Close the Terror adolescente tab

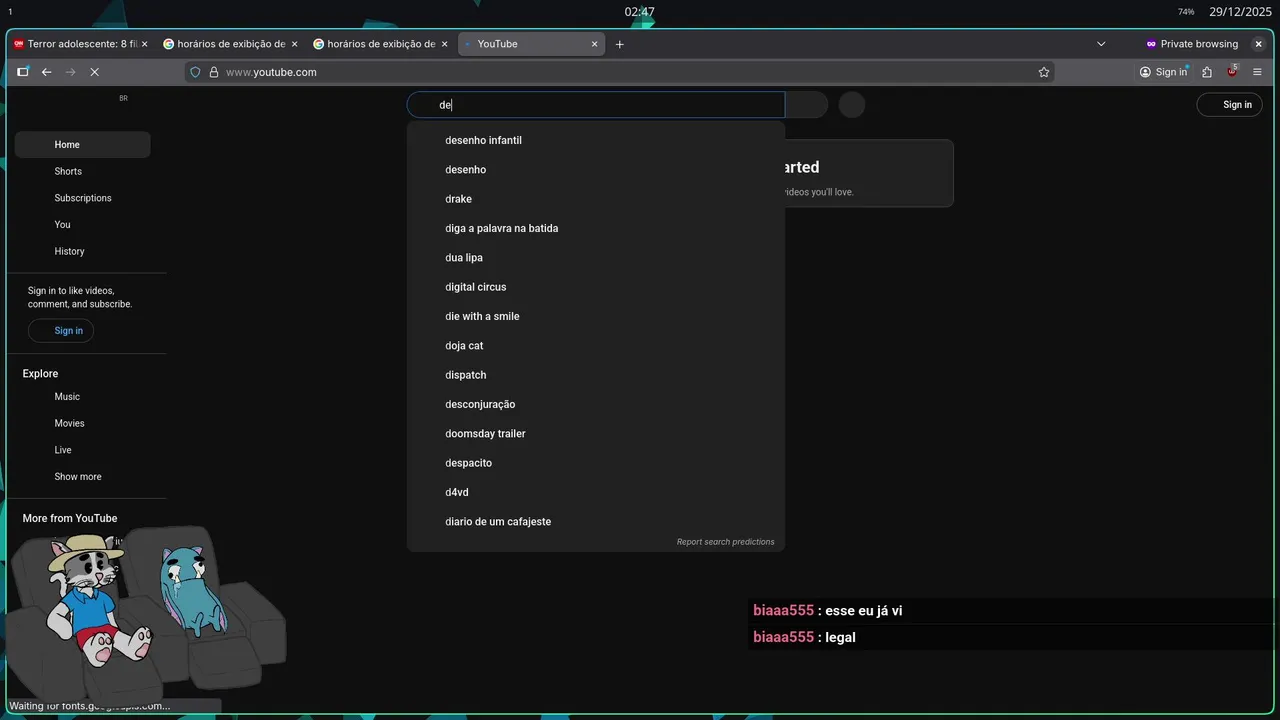click(x=144, y=44)
